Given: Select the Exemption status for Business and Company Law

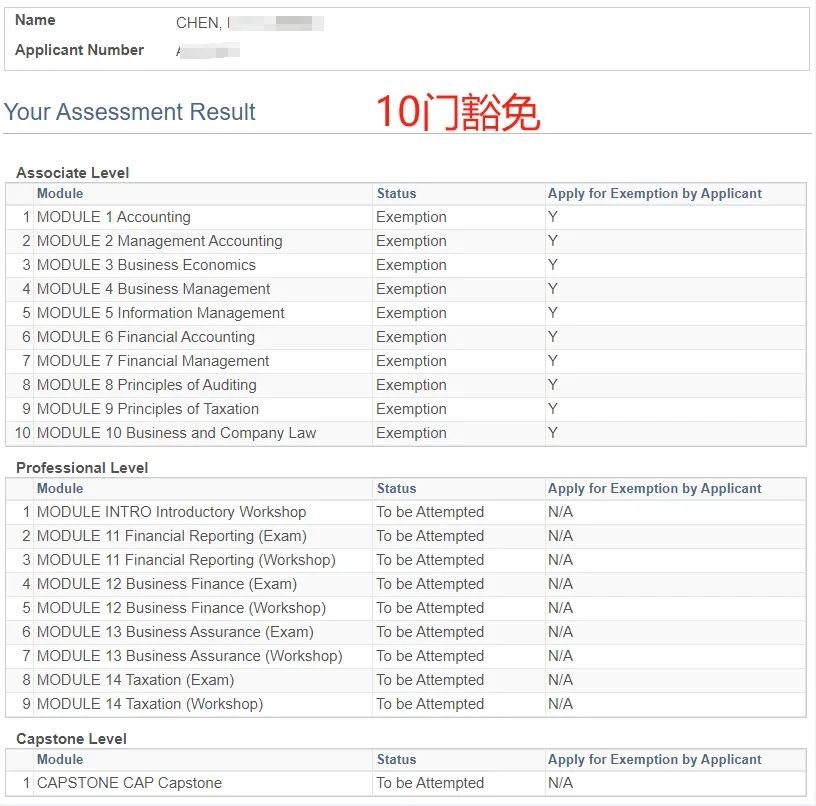Looking at the screenshot, I should coord(412,433).
